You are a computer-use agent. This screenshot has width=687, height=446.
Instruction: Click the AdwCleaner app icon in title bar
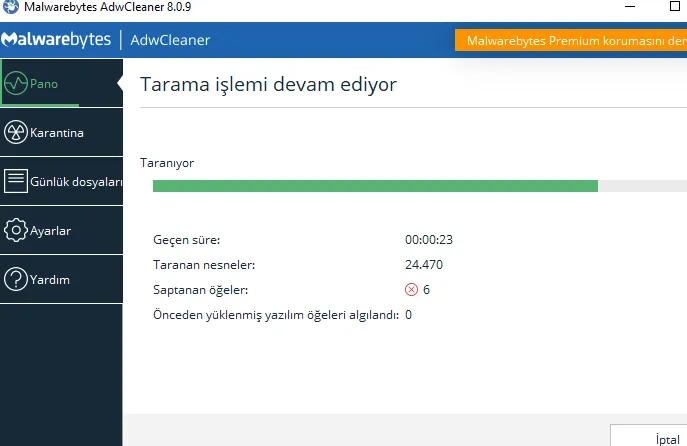tap(11, 7)
